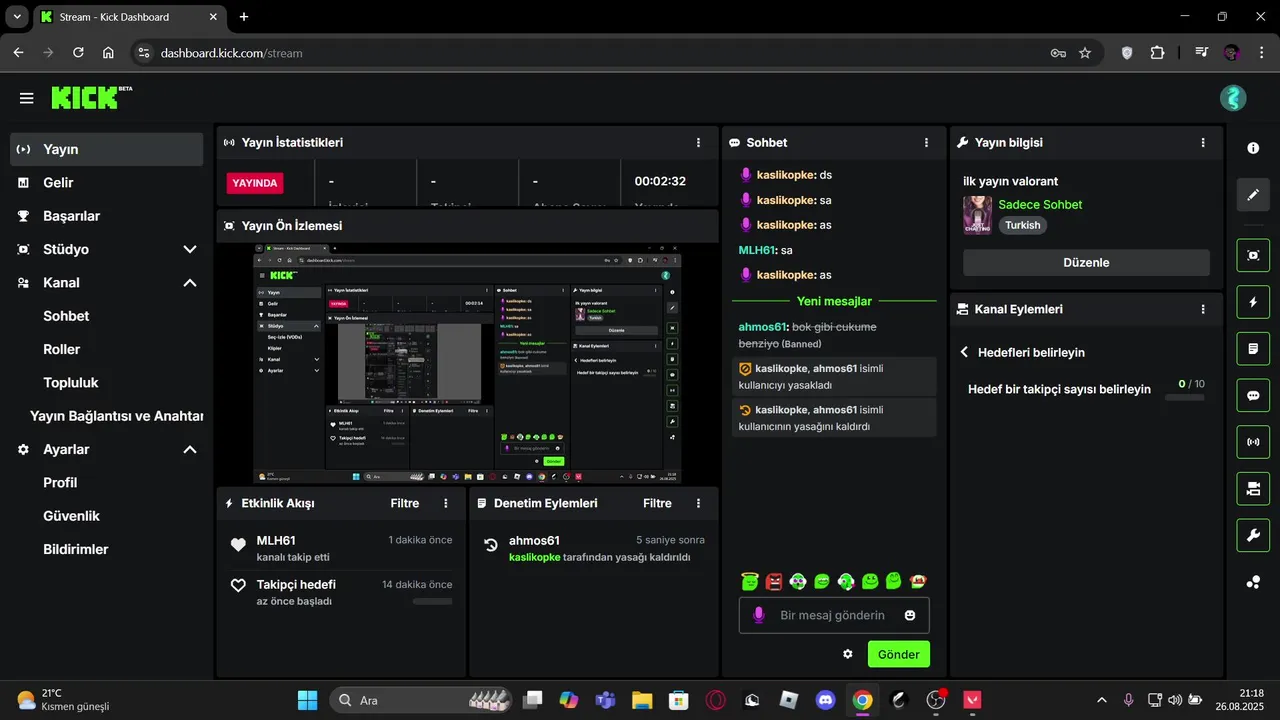Collapse the Kanal section in the sidebar
This screenshot has width=1280, height=720.
point(190,283)
